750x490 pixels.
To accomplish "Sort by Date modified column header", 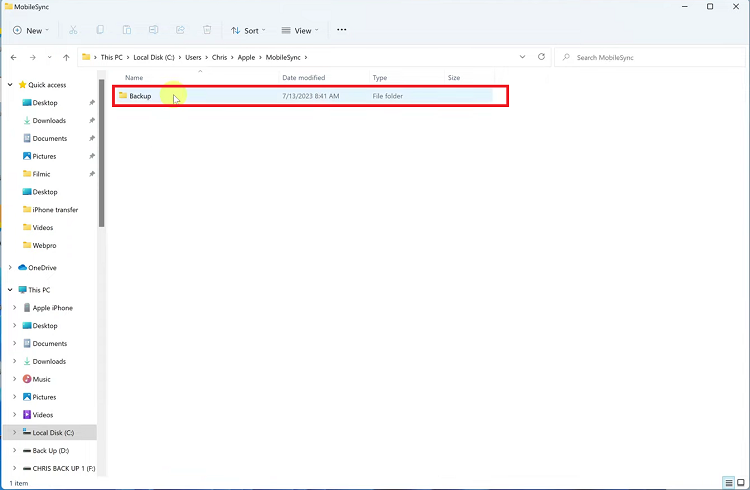I will coord(303,78).
